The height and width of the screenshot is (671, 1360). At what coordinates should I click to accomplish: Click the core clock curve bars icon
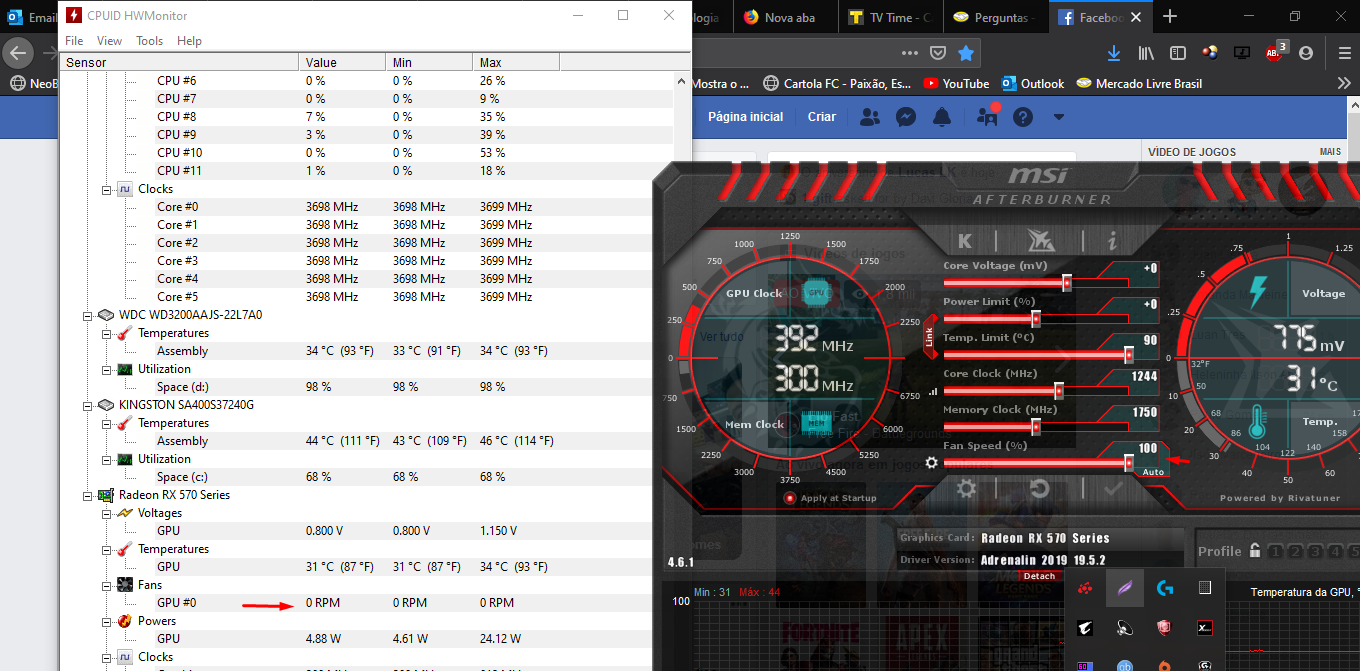(934, 392)
